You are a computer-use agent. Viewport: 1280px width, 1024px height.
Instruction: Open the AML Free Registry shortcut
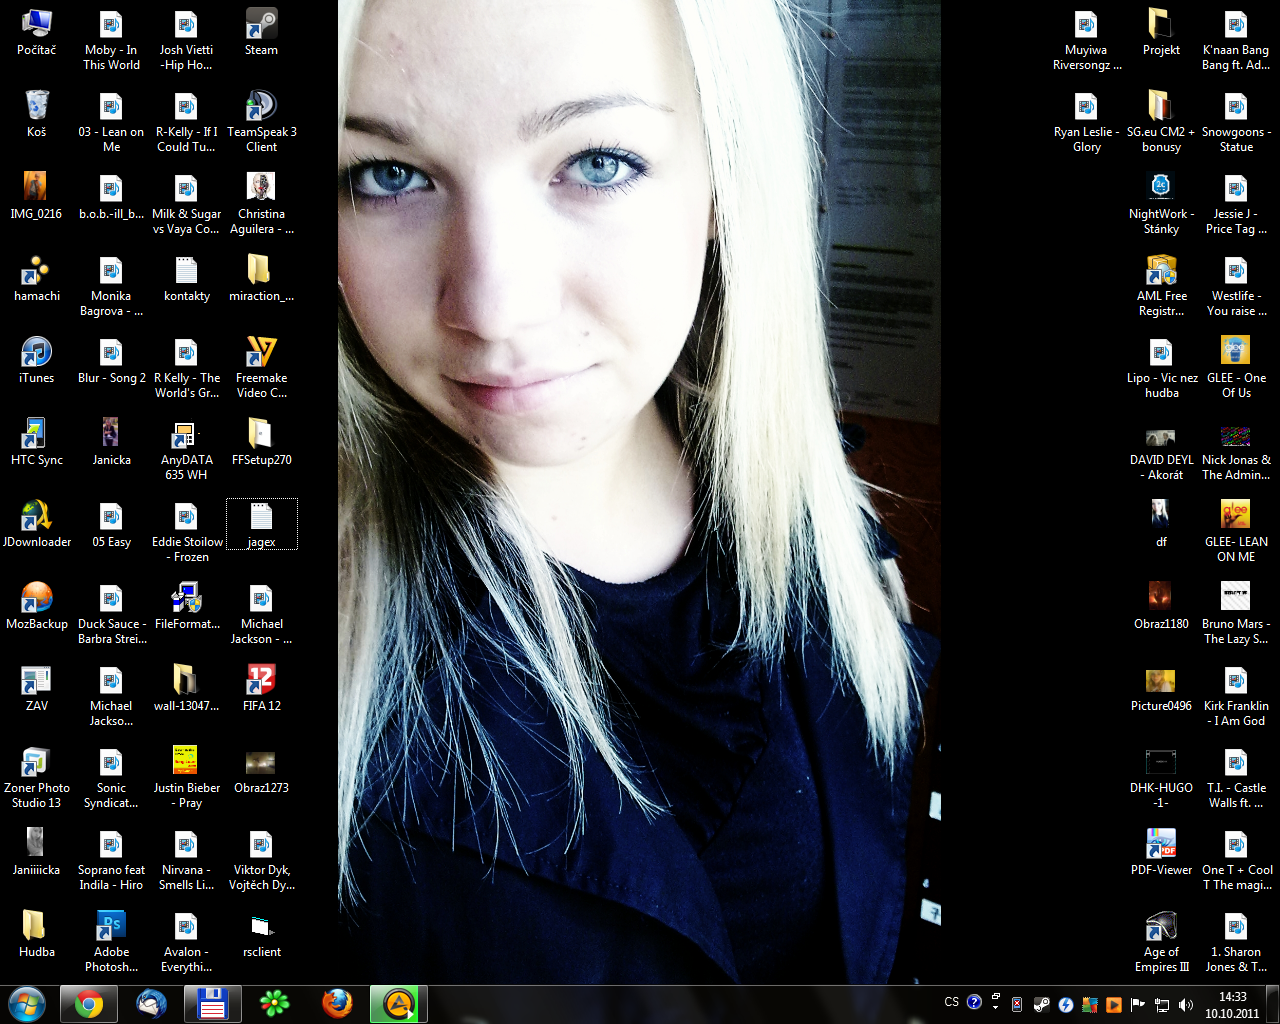point(1161,286)
